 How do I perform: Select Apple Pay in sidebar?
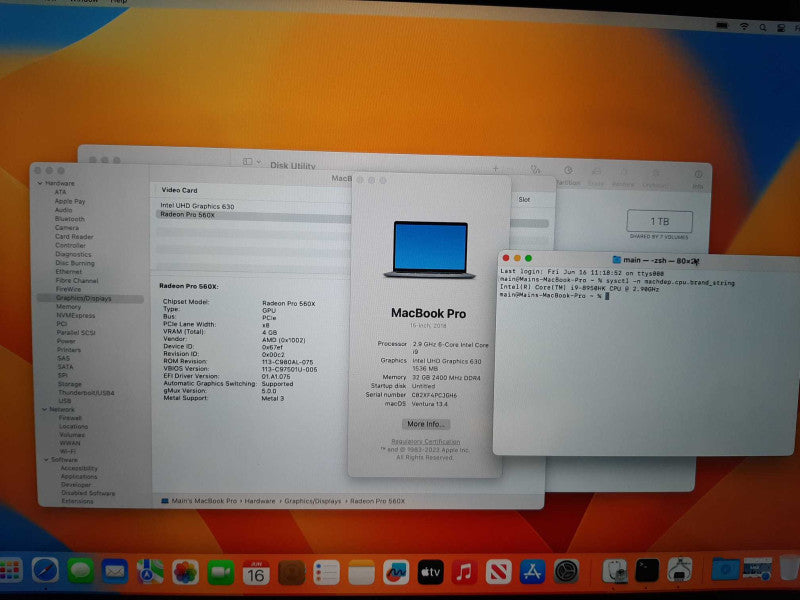click(x=70, y=201)
